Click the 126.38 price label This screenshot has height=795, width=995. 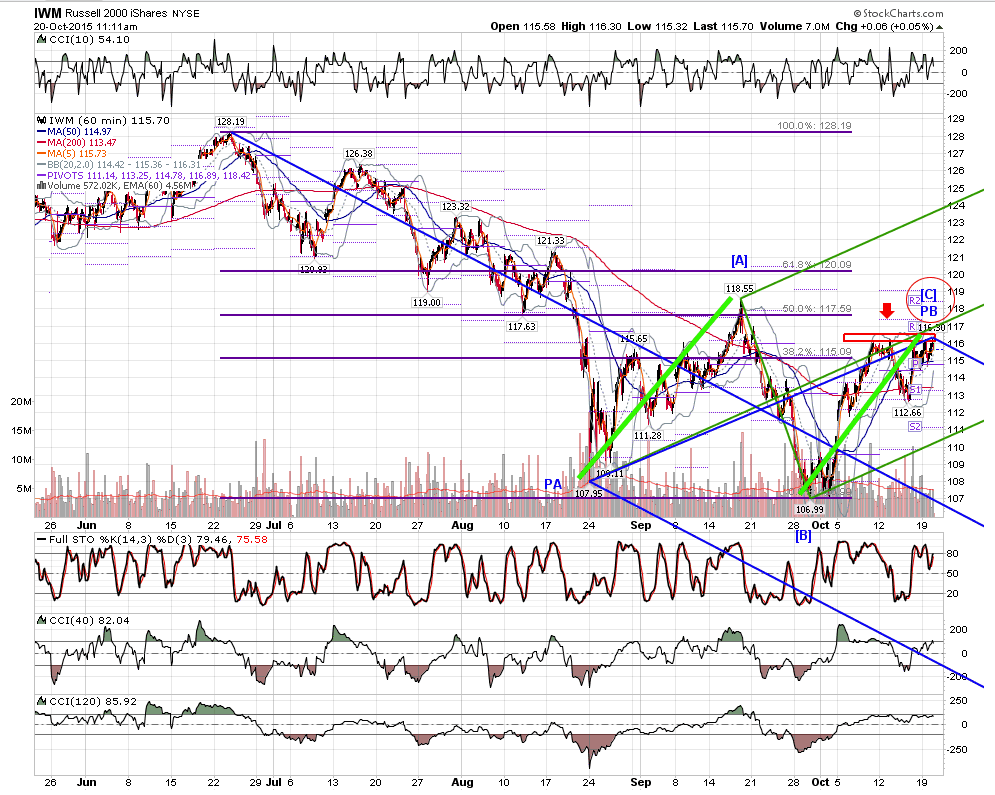pos(359,154)
